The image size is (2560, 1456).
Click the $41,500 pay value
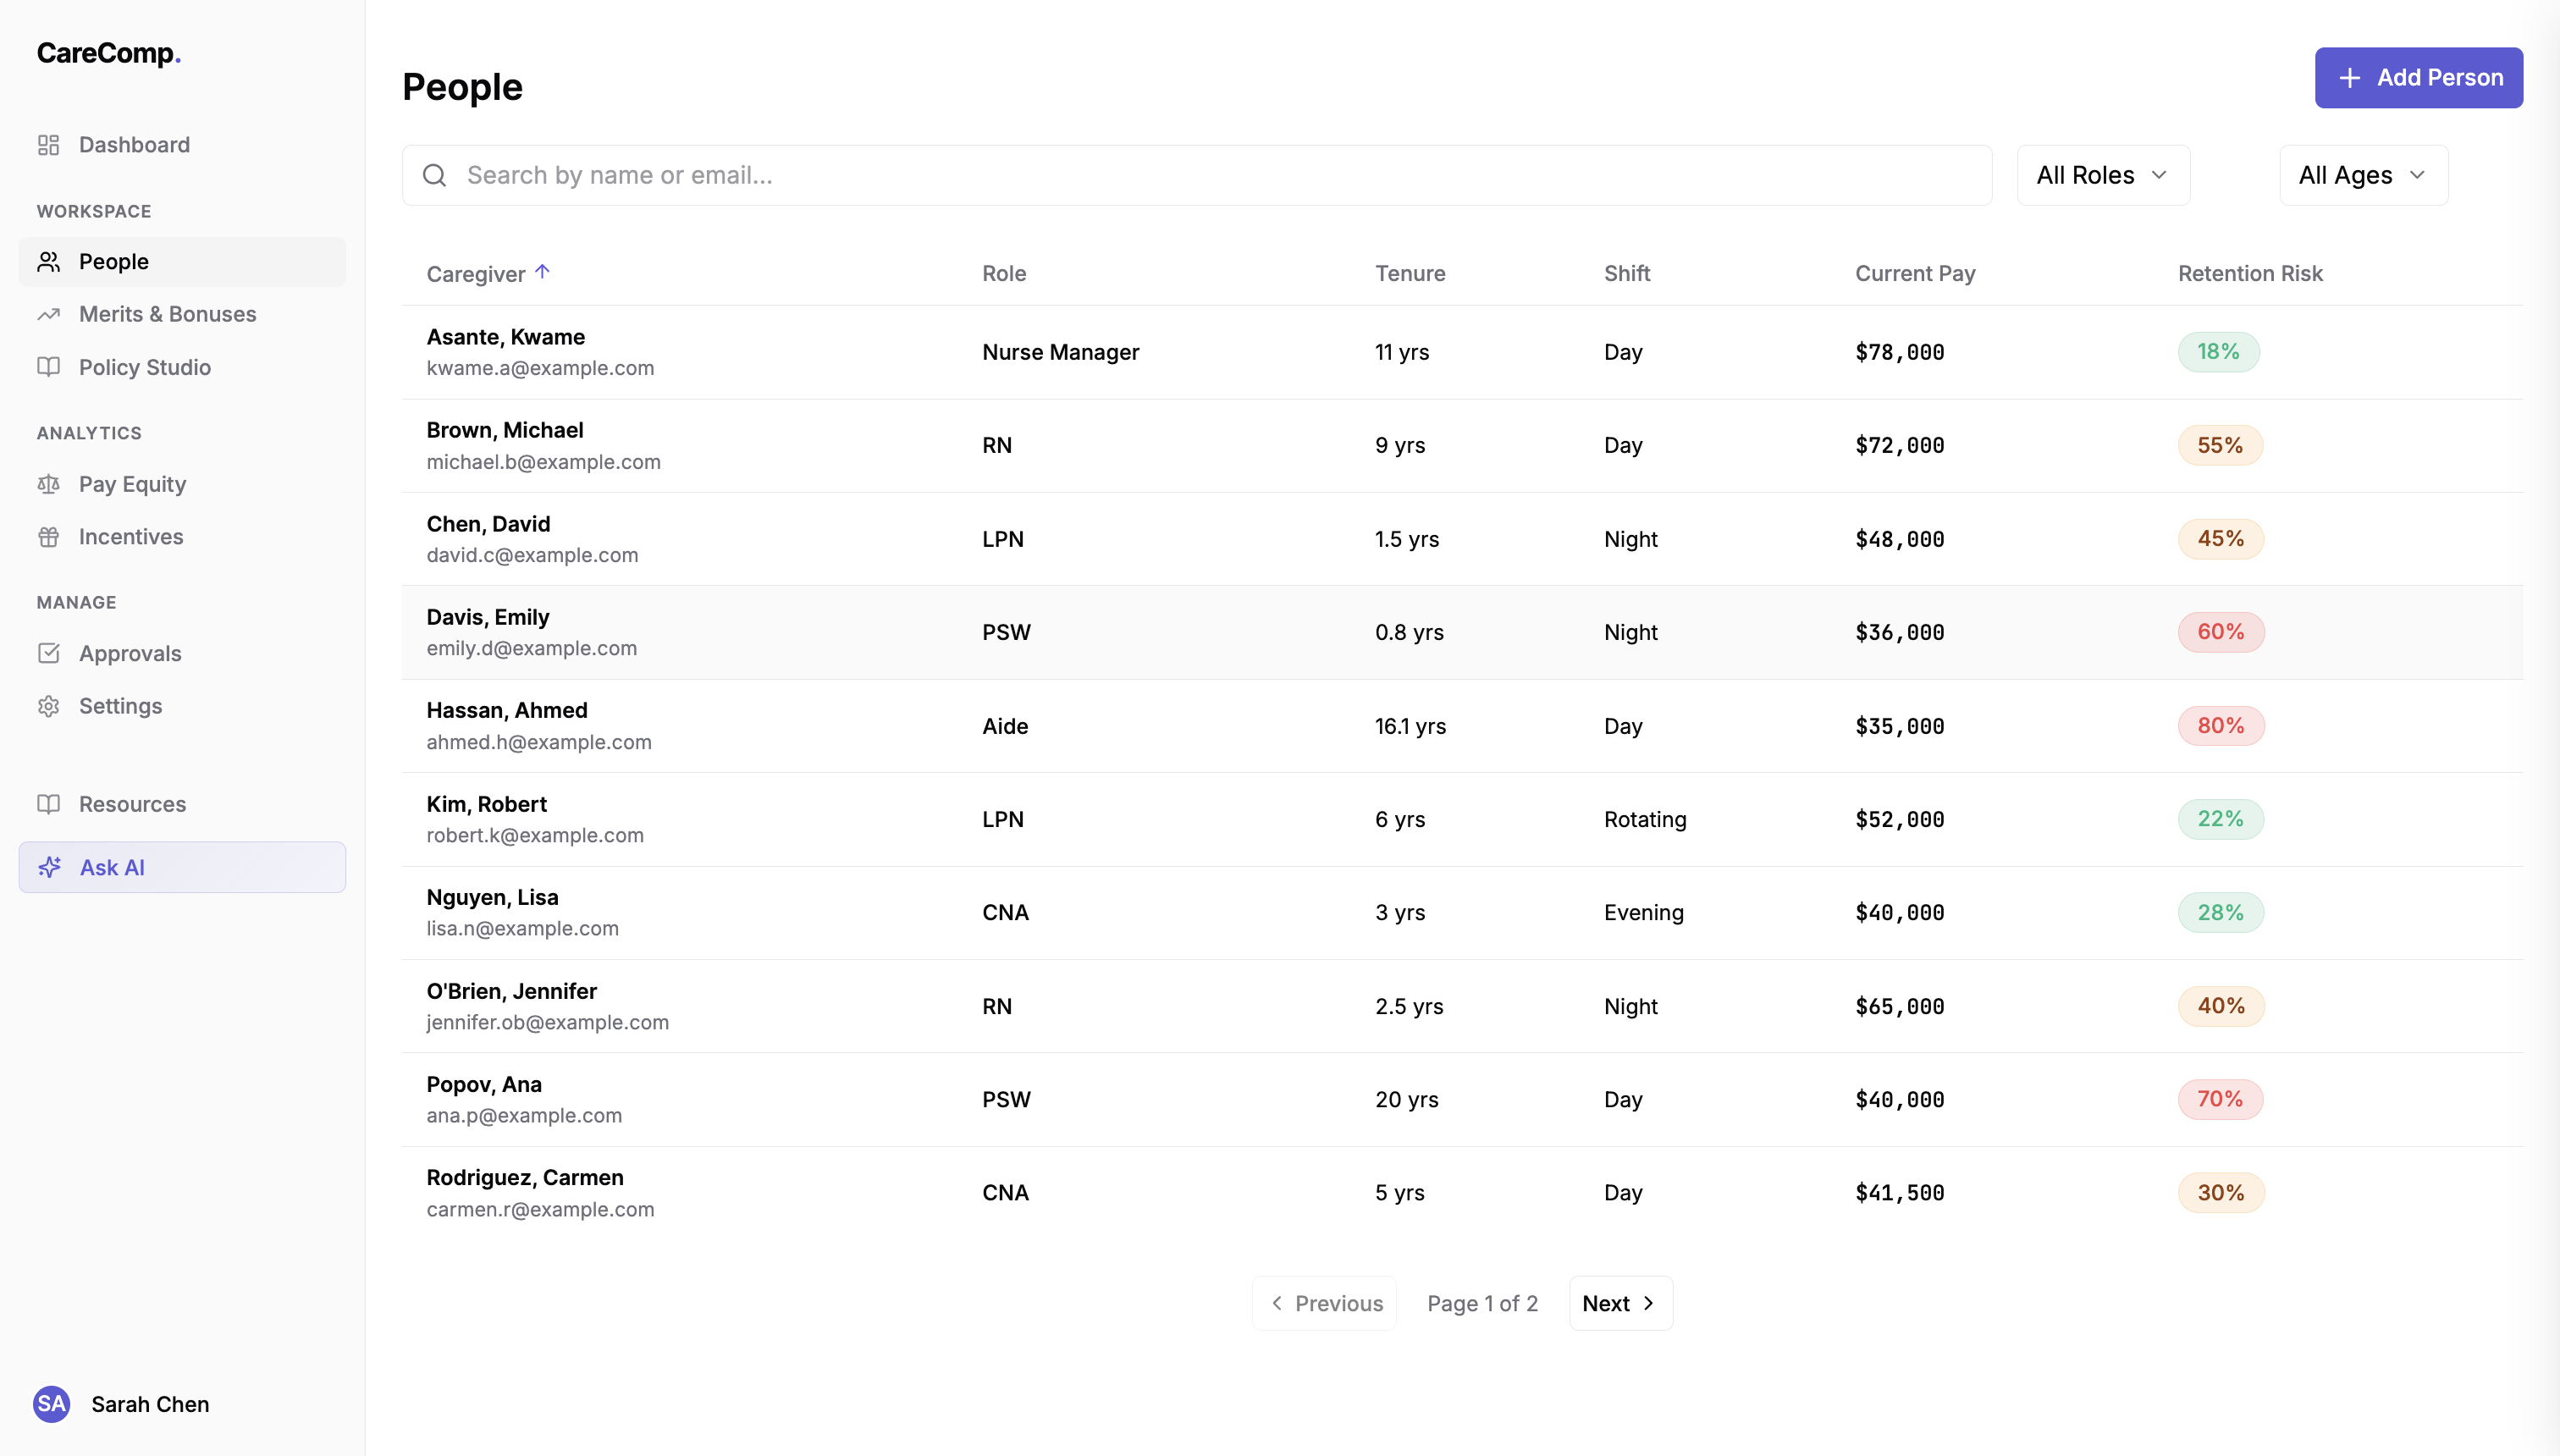click(1900, 1193)
